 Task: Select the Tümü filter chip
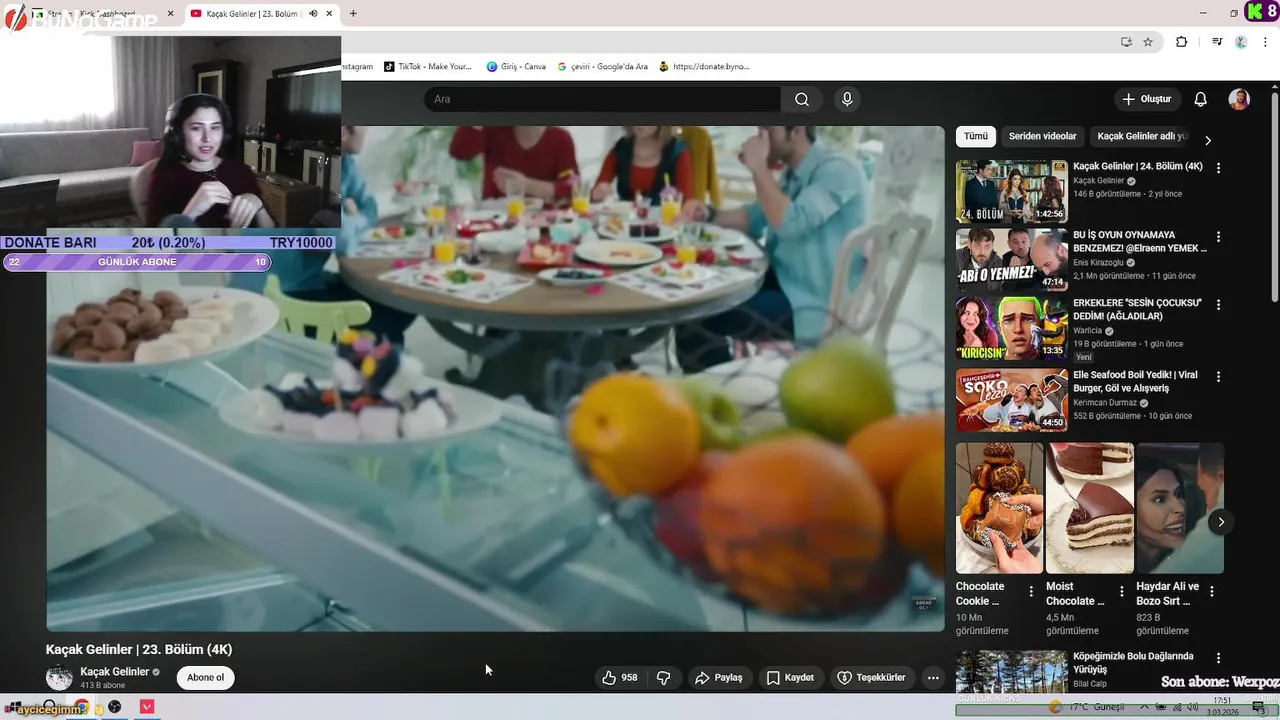pyautogui.click(x=976, y=137)
